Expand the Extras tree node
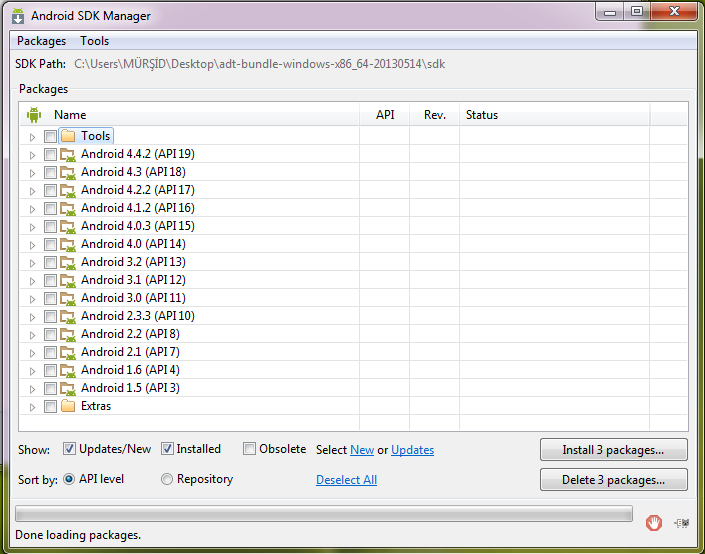The width and height of the screenshot is (705, 554). 32,407
